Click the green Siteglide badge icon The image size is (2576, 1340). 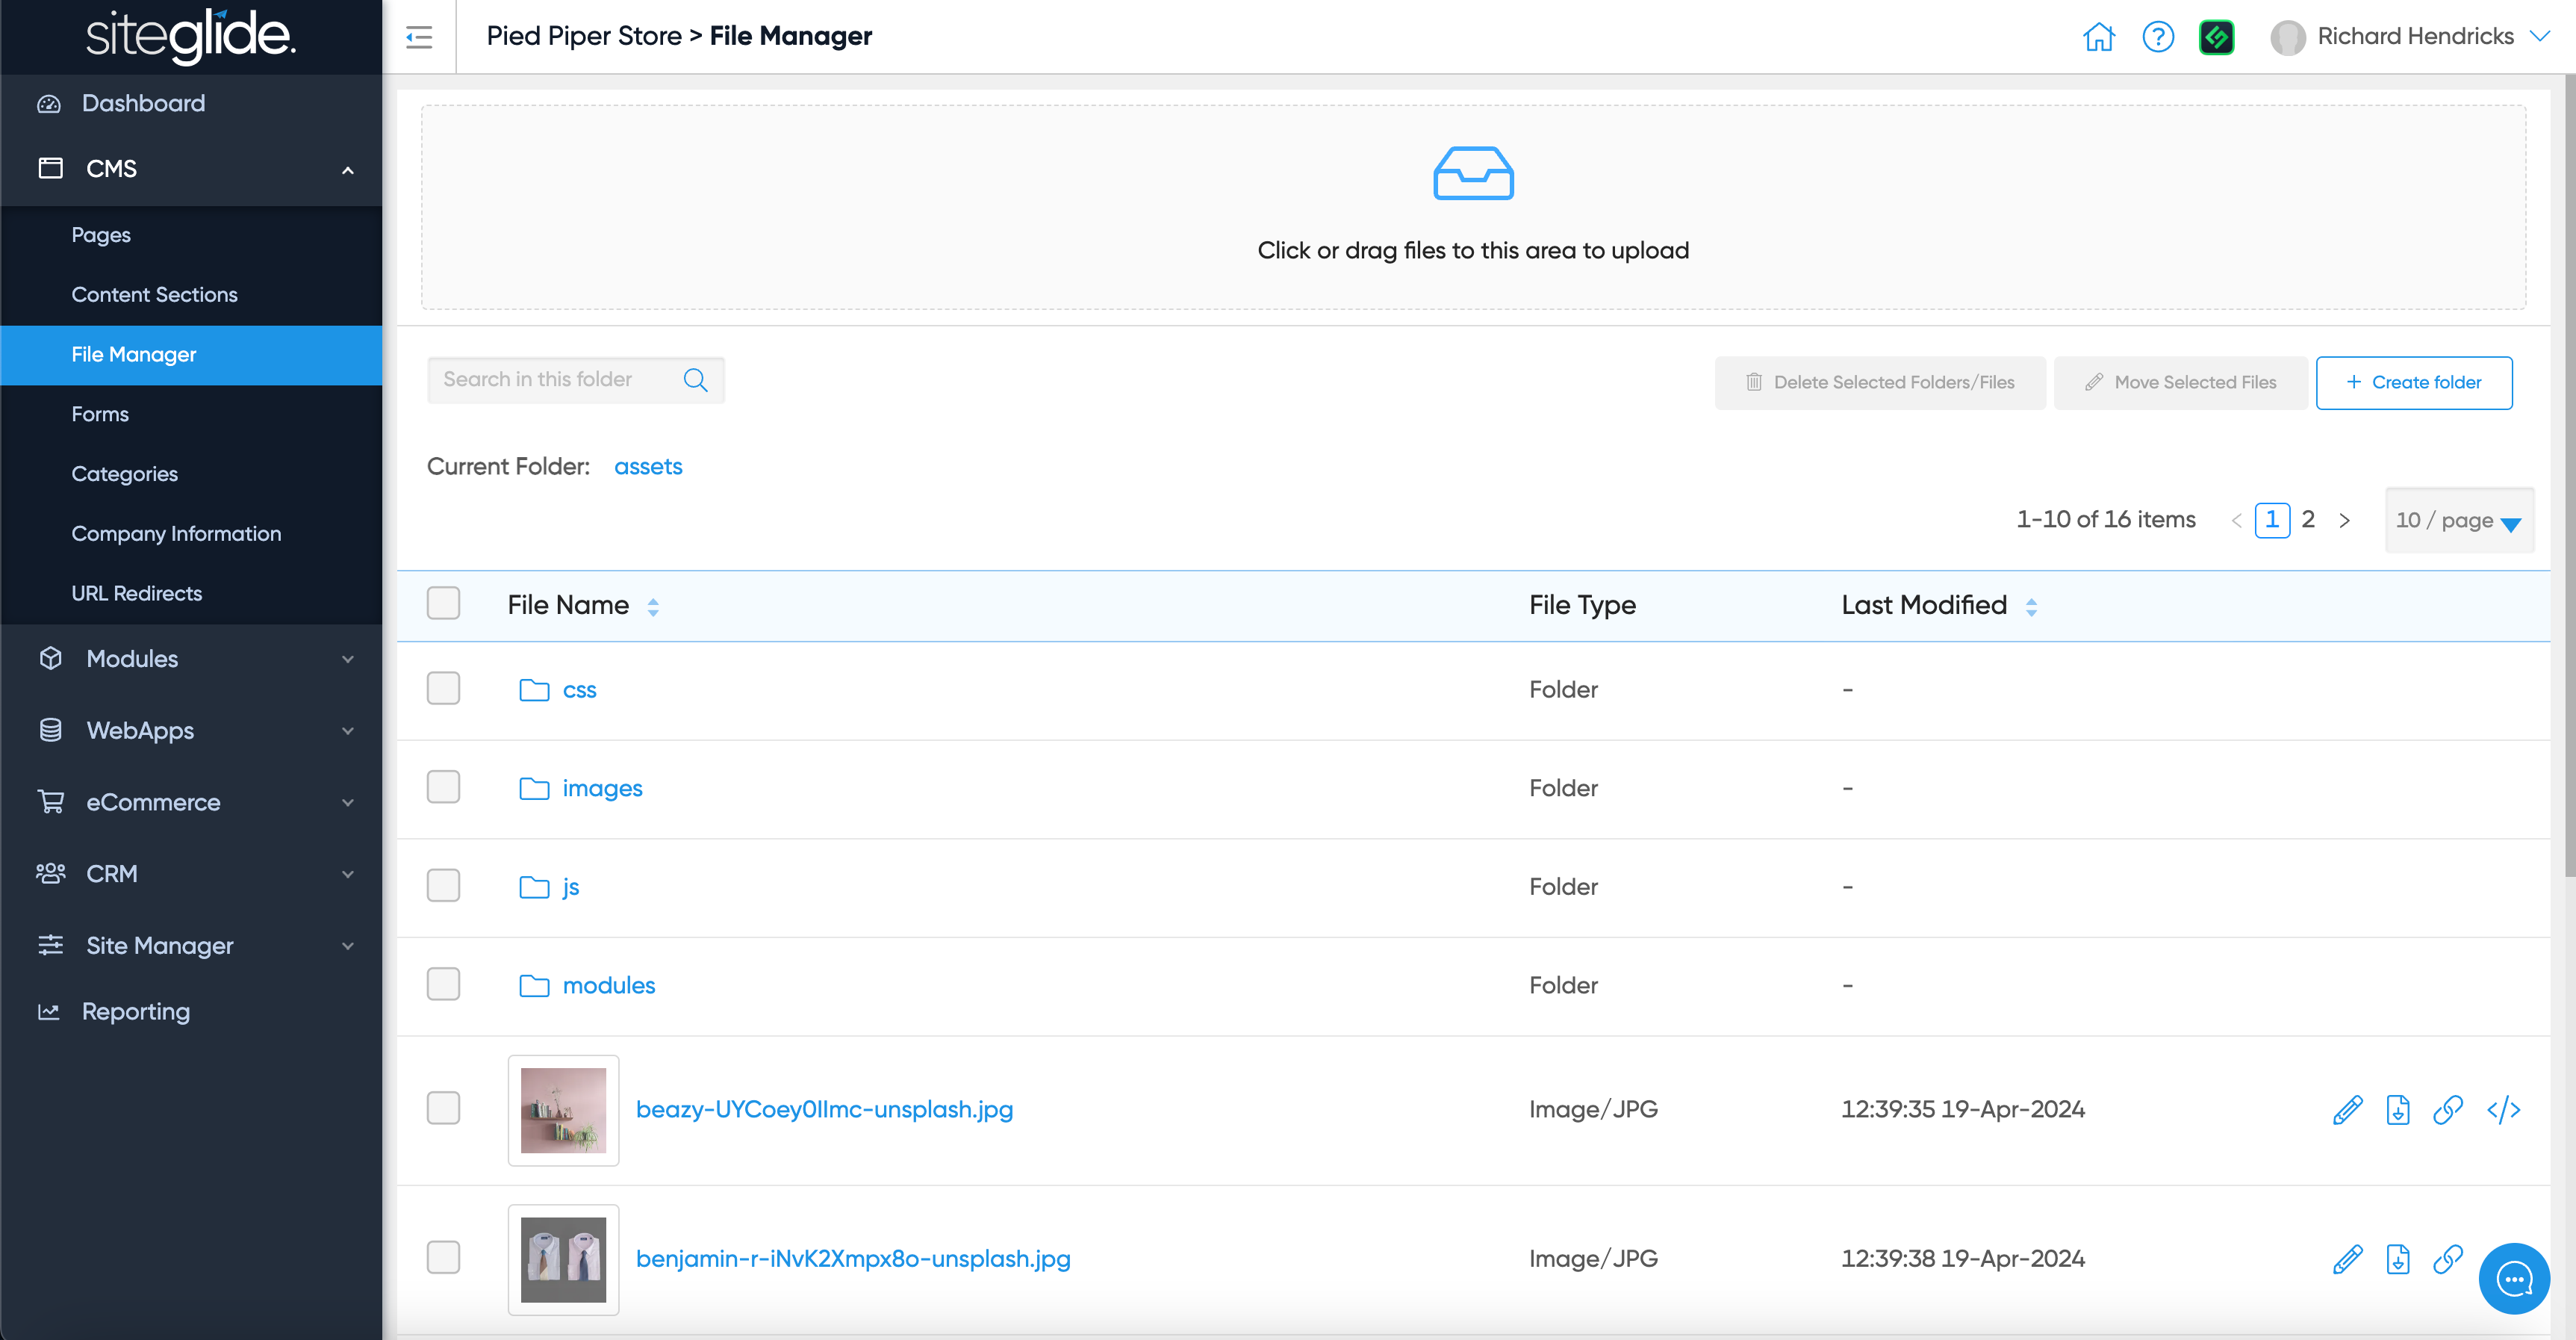pyautogui.click(x=2216, y=37)
